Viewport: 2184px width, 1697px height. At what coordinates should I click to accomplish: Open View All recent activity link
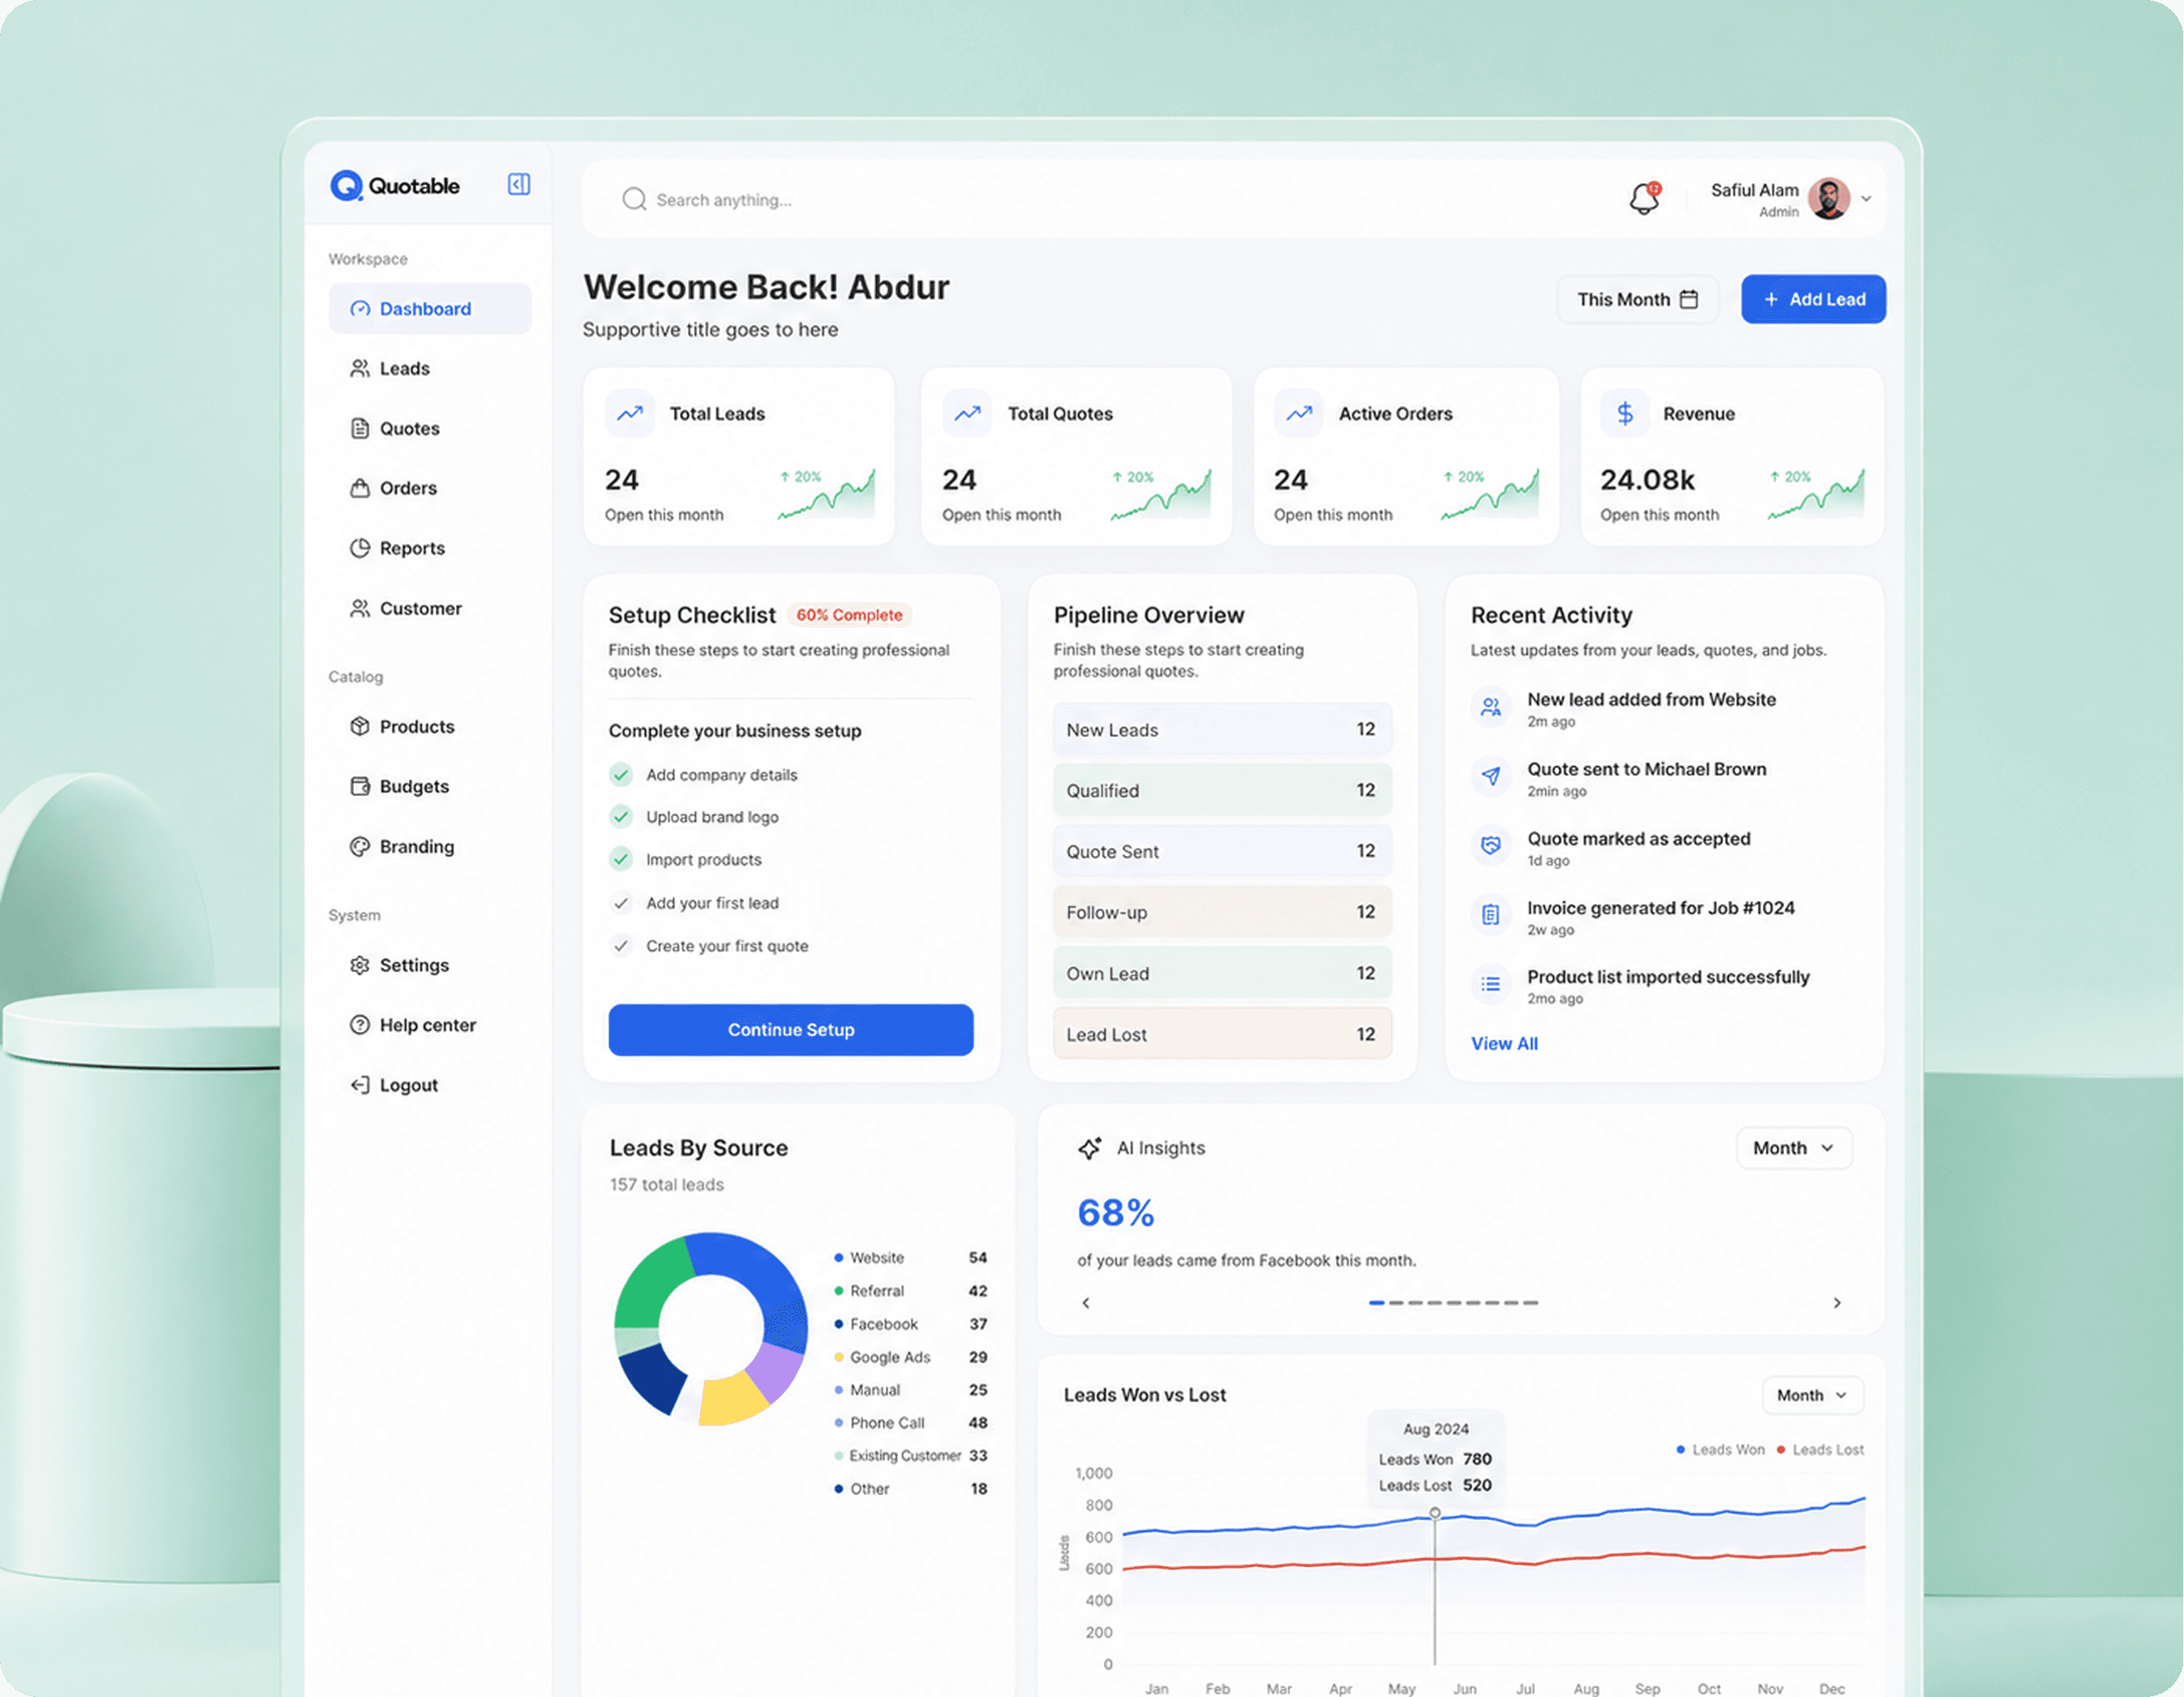point(1504,1044)
